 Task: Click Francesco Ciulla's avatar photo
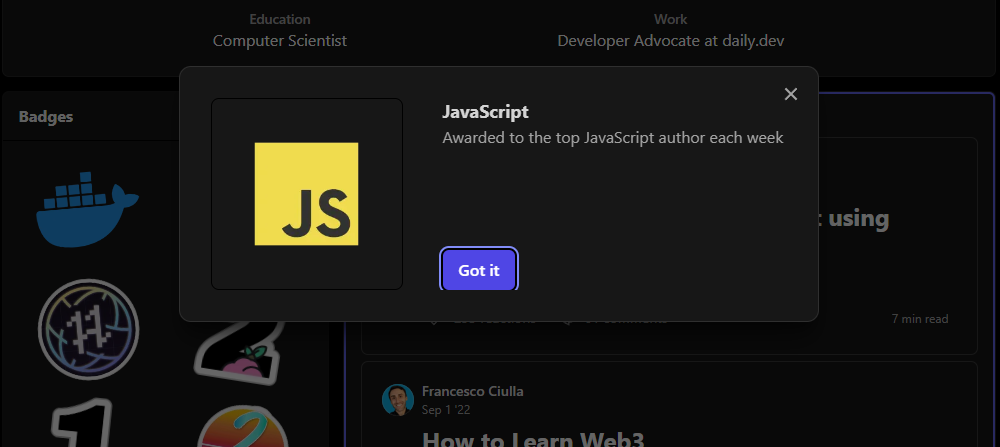398,400
